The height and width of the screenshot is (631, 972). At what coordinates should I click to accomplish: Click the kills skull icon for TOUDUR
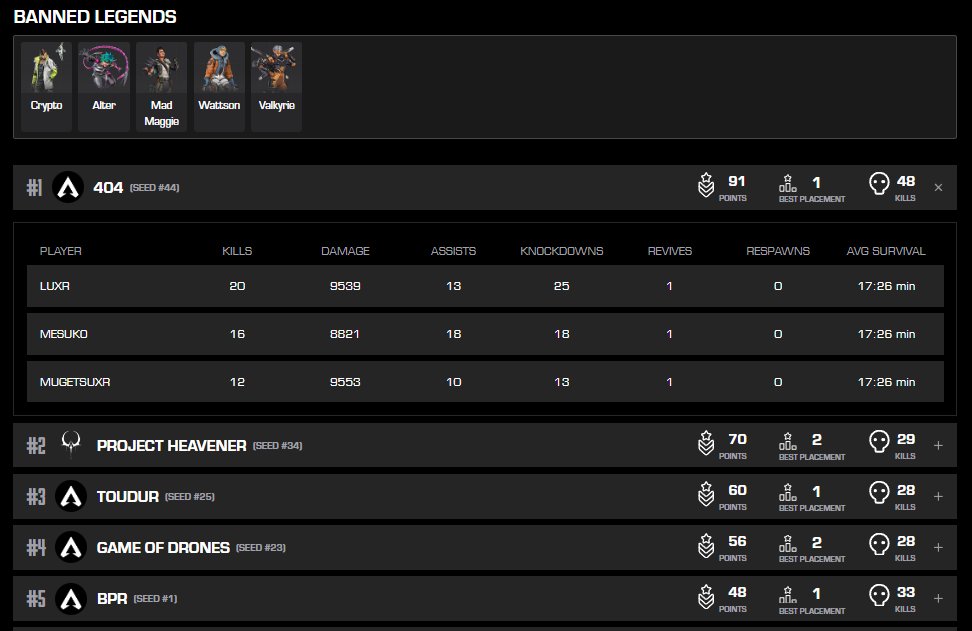click(x=879, y=492)
